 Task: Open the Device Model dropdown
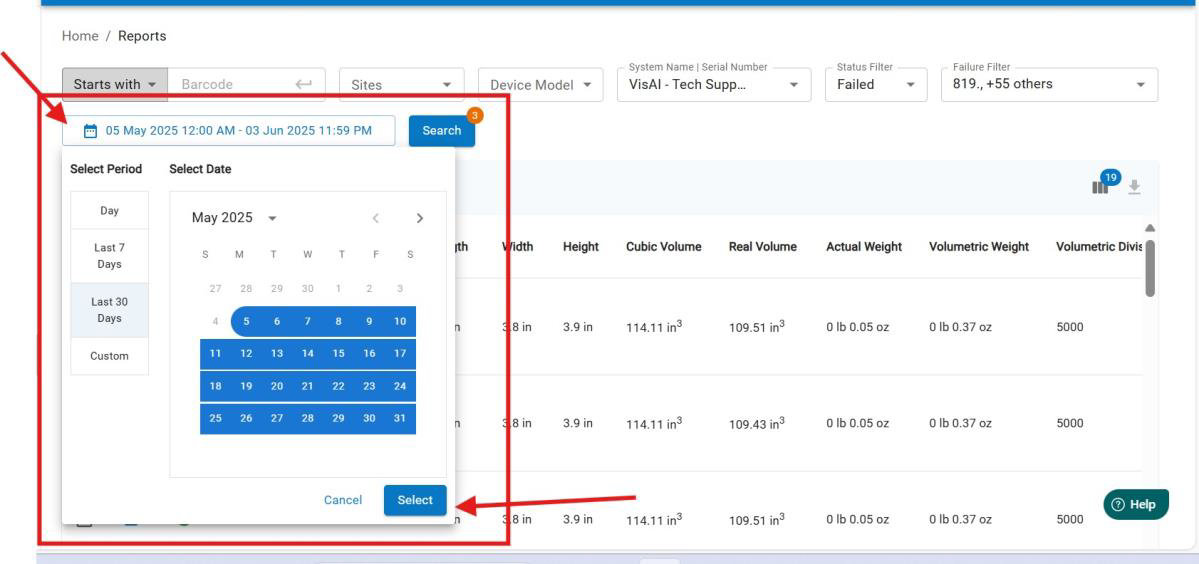coord(541,85)
